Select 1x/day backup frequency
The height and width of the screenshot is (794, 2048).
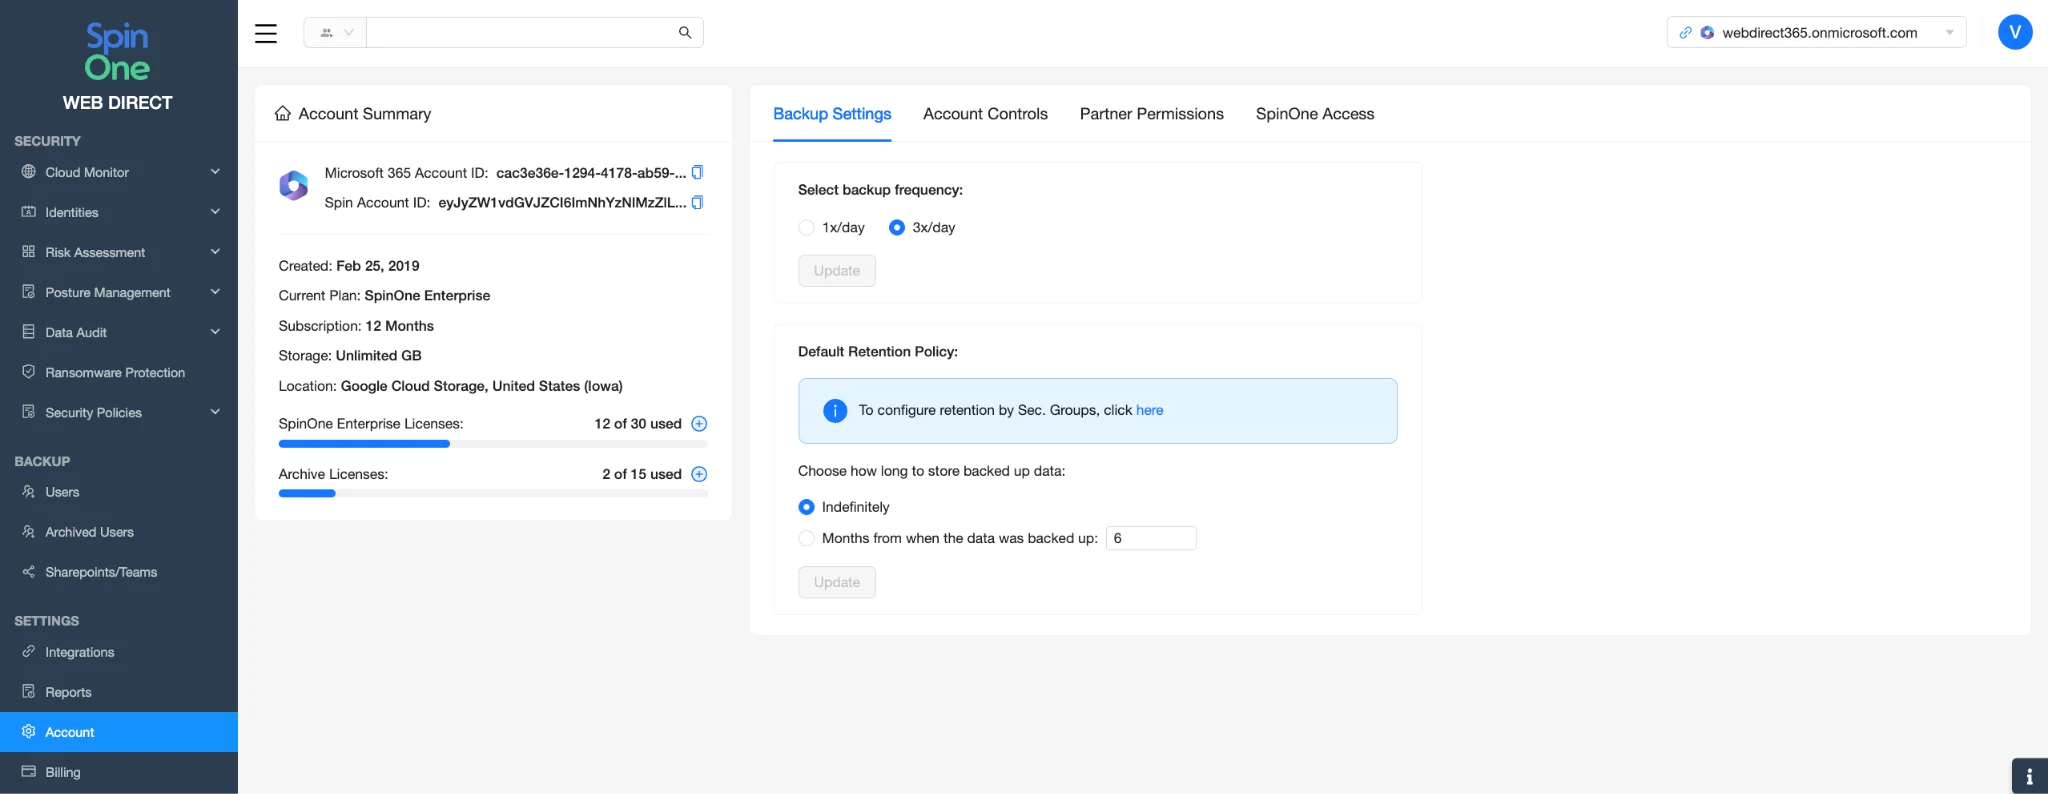(807, 228)
